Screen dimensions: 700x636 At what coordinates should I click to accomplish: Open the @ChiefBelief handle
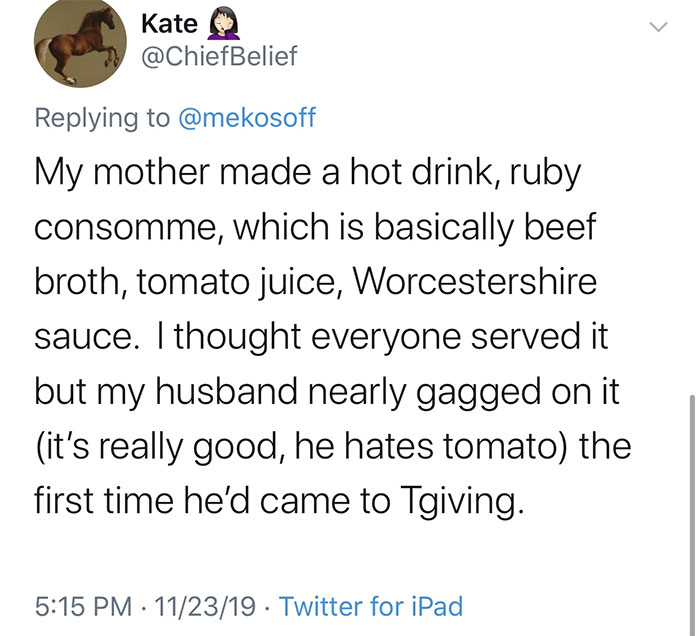[219, 57]
